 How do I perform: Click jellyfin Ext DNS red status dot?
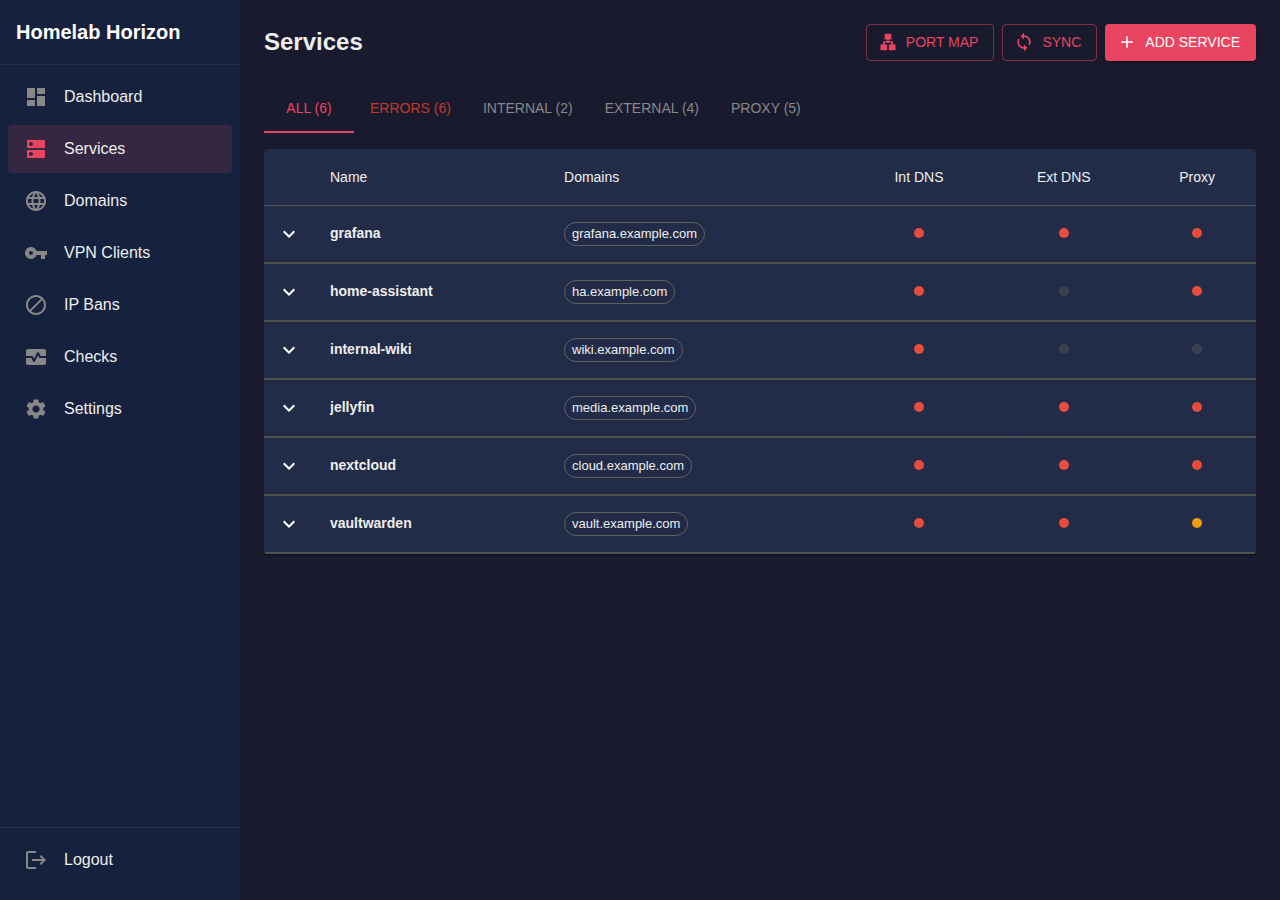tap(1064, 407)
